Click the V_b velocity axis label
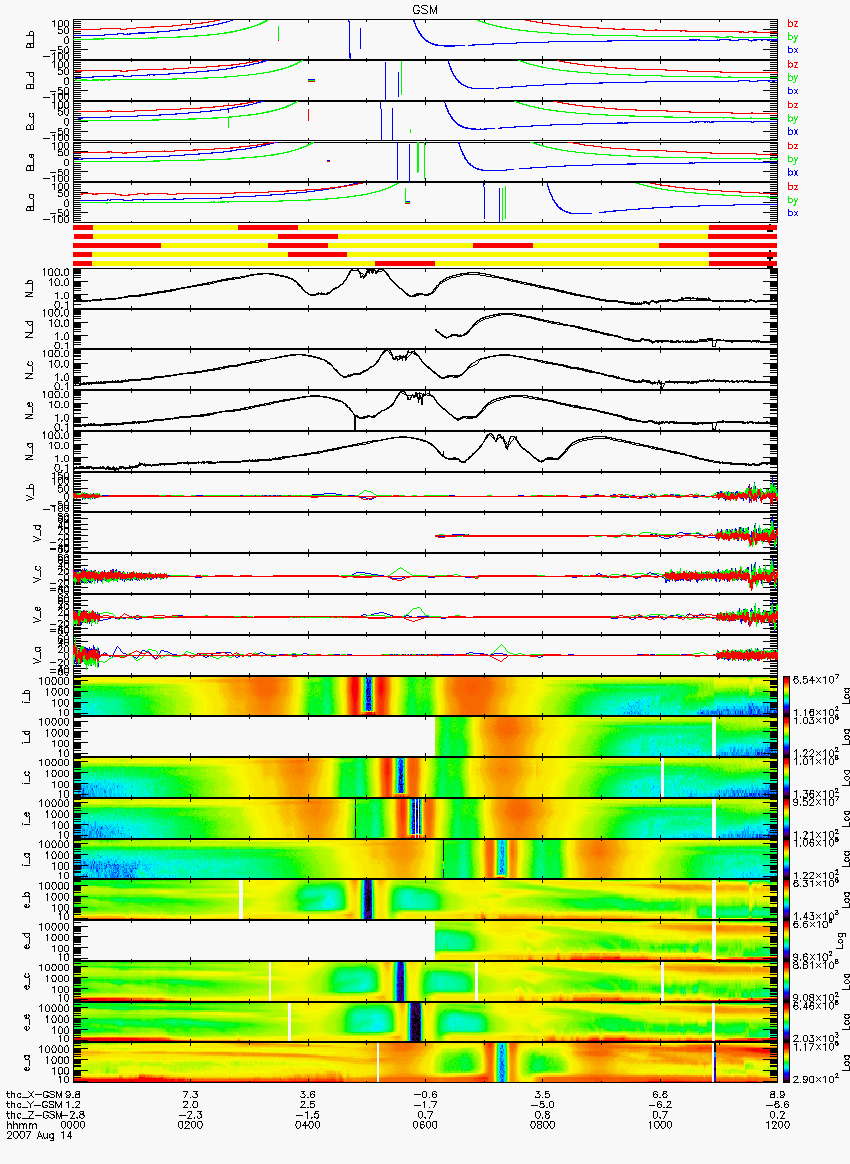Image resolution: width=850 pixels, height=1164 pixels. 30,492
